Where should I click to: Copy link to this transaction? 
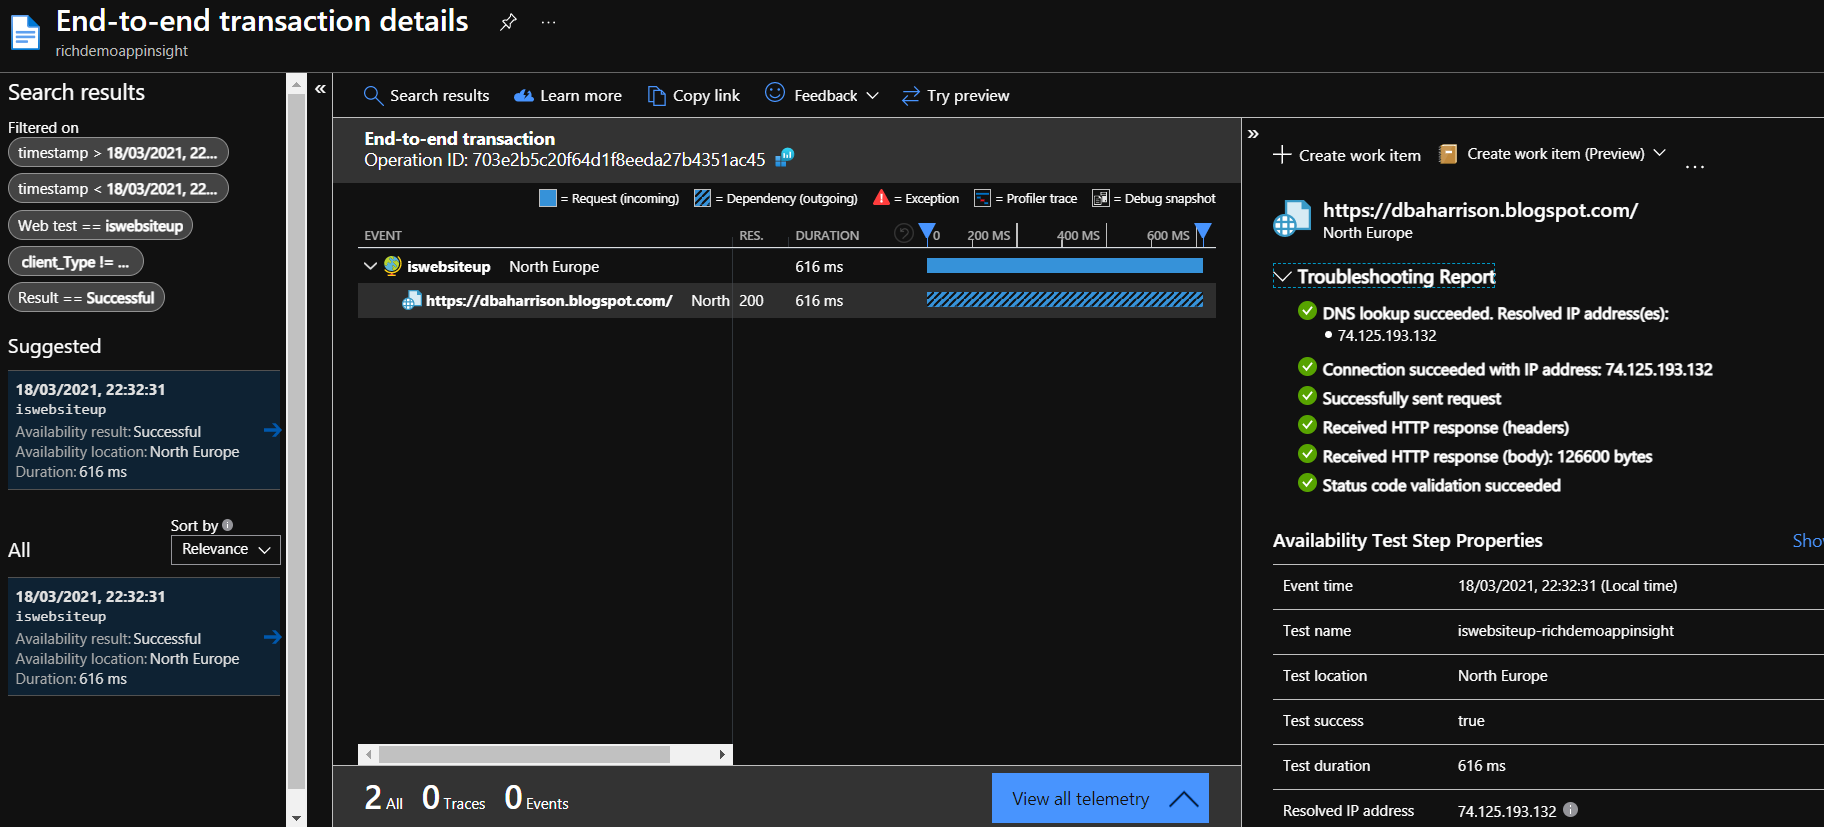(693, 96)
